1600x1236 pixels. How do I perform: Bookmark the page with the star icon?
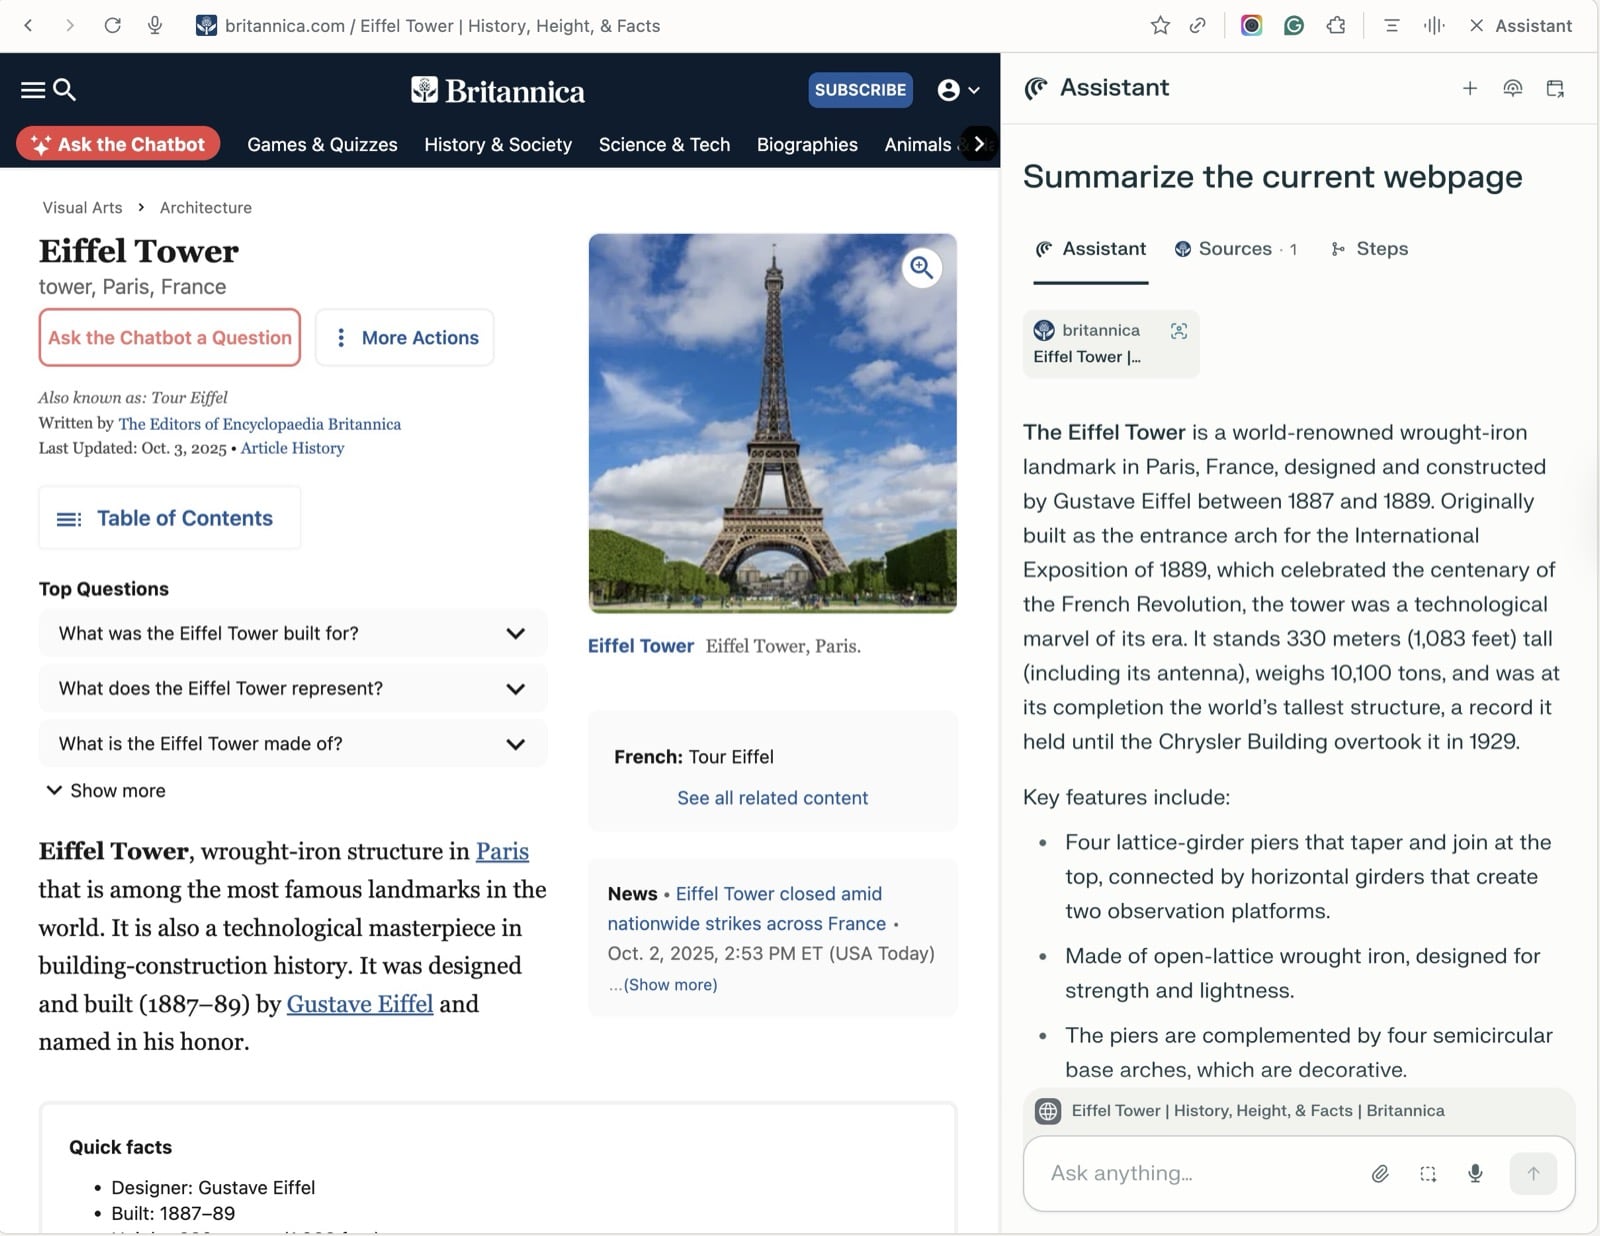tap(1160, 26)
